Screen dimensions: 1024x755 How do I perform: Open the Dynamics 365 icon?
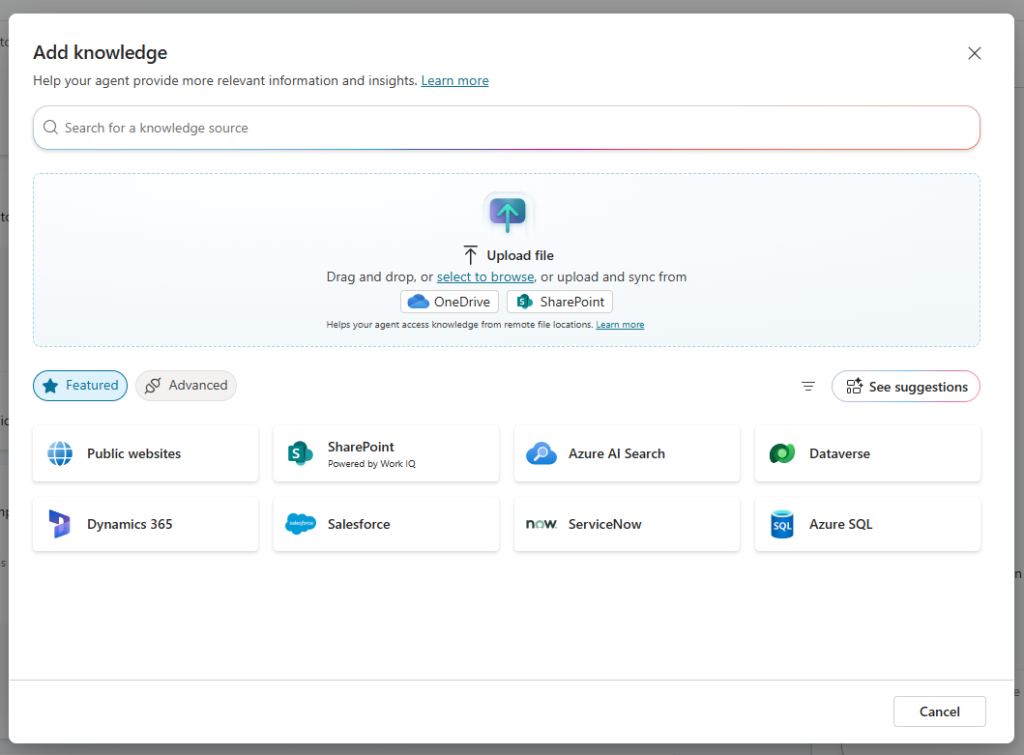[x=60, y=524]
